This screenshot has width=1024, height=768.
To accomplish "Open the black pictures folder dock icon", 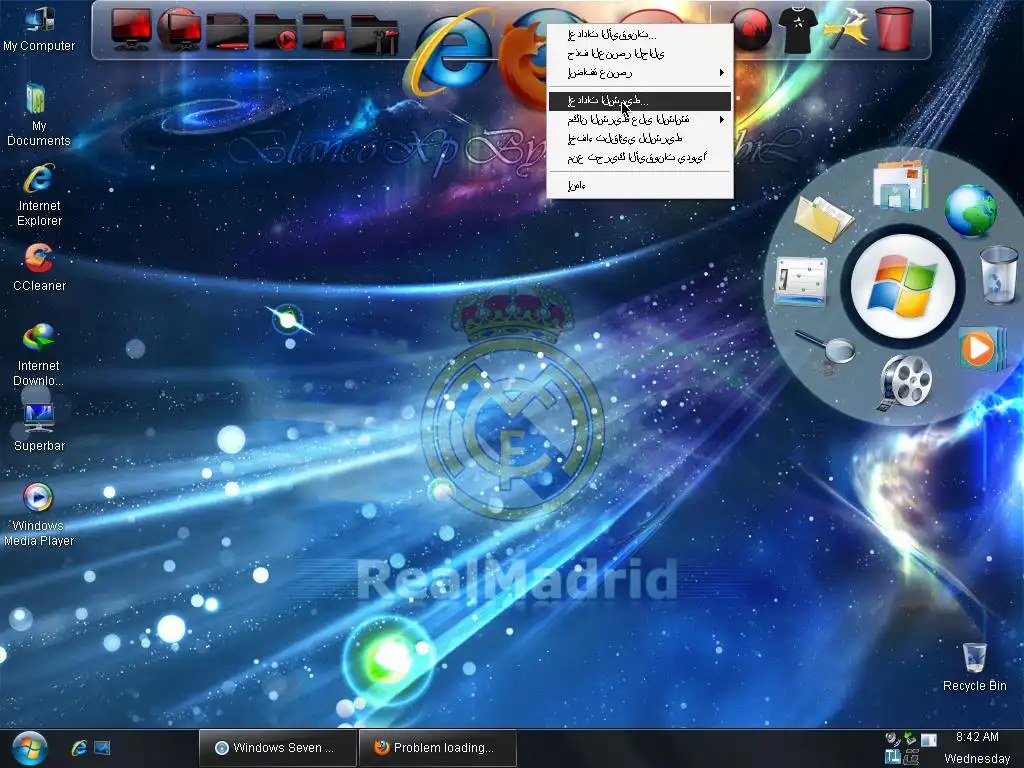I will click(x=323, y=31).
